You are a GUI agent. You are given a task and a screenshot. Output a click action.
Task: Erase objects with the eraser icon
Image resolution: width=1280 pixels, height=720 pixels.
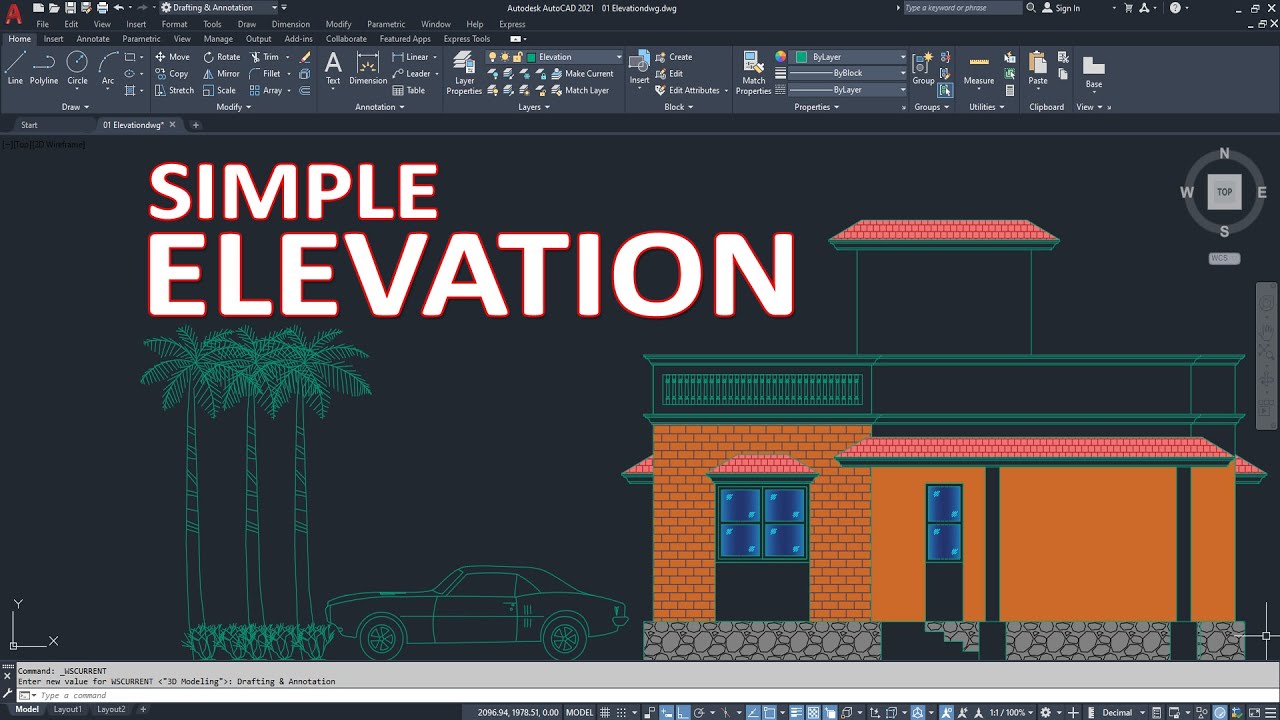click(x=305, y=57)
